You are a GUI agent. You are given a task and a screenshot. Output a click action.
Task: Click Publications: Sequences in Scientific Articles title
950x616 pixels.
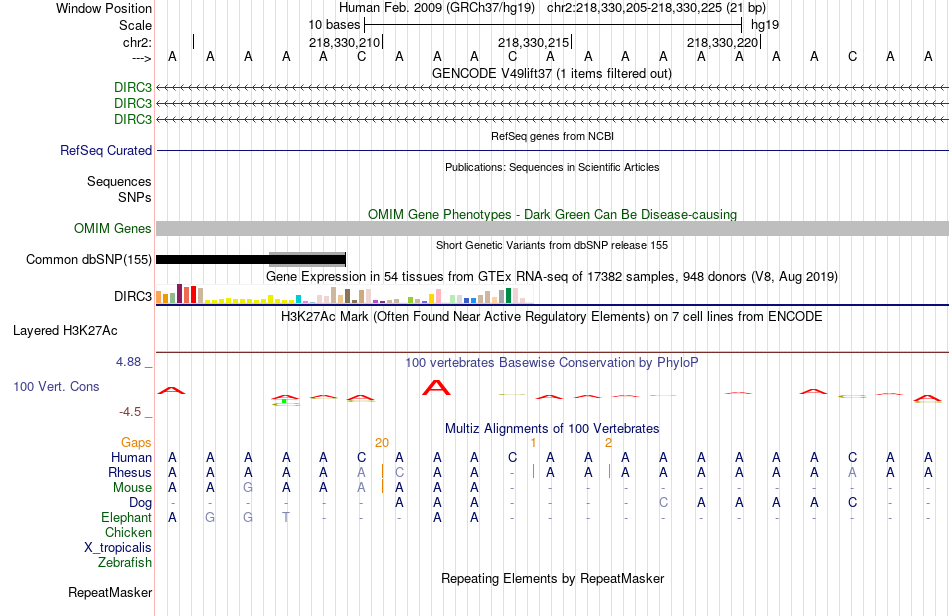[x=552, y=167]
